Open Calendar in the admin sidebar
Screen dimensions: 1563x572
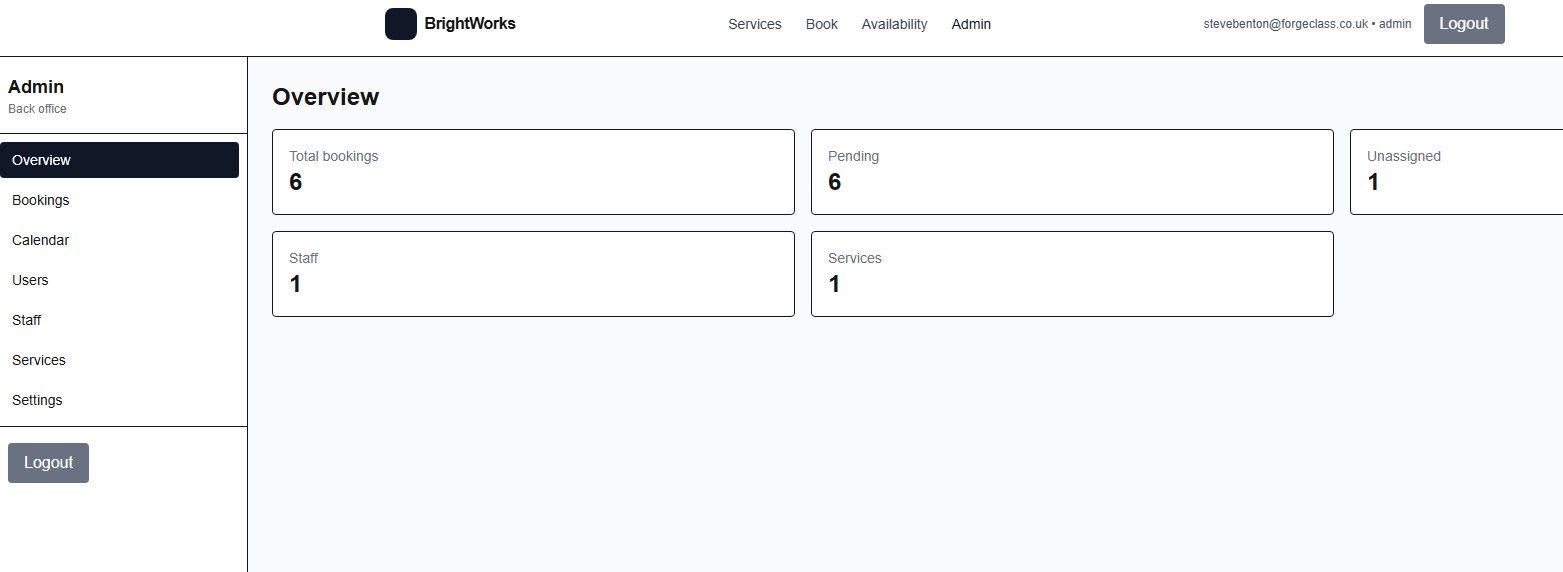click(41, 240)
